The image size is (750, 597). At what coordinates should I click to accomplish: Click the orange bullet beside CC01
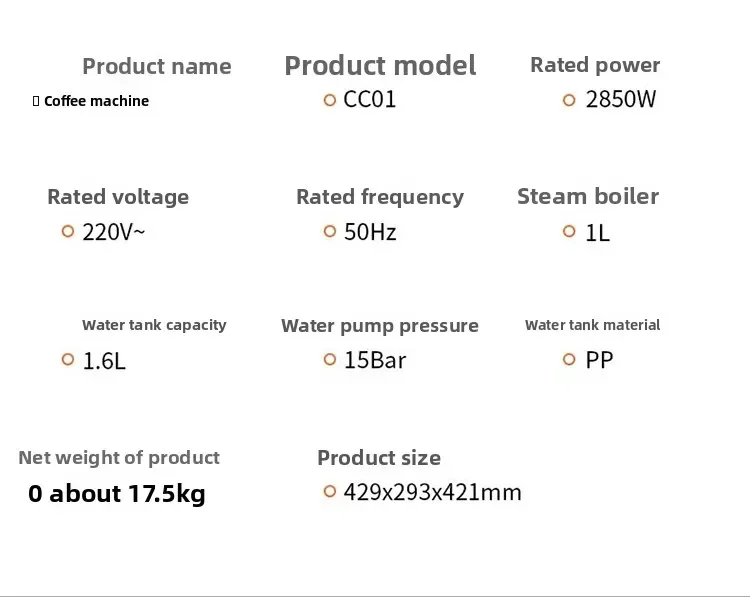(x=329, y=100)
